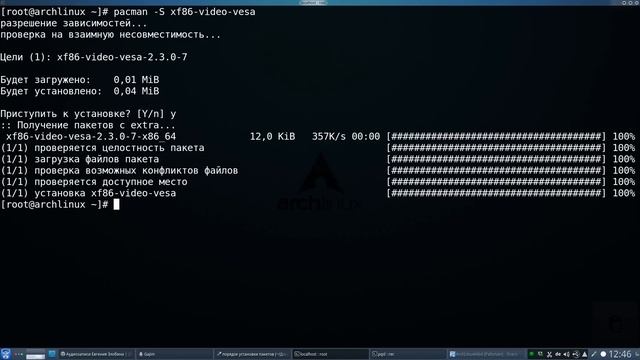
Task: Open the KDE application launcher
Action: pos(5,354)
